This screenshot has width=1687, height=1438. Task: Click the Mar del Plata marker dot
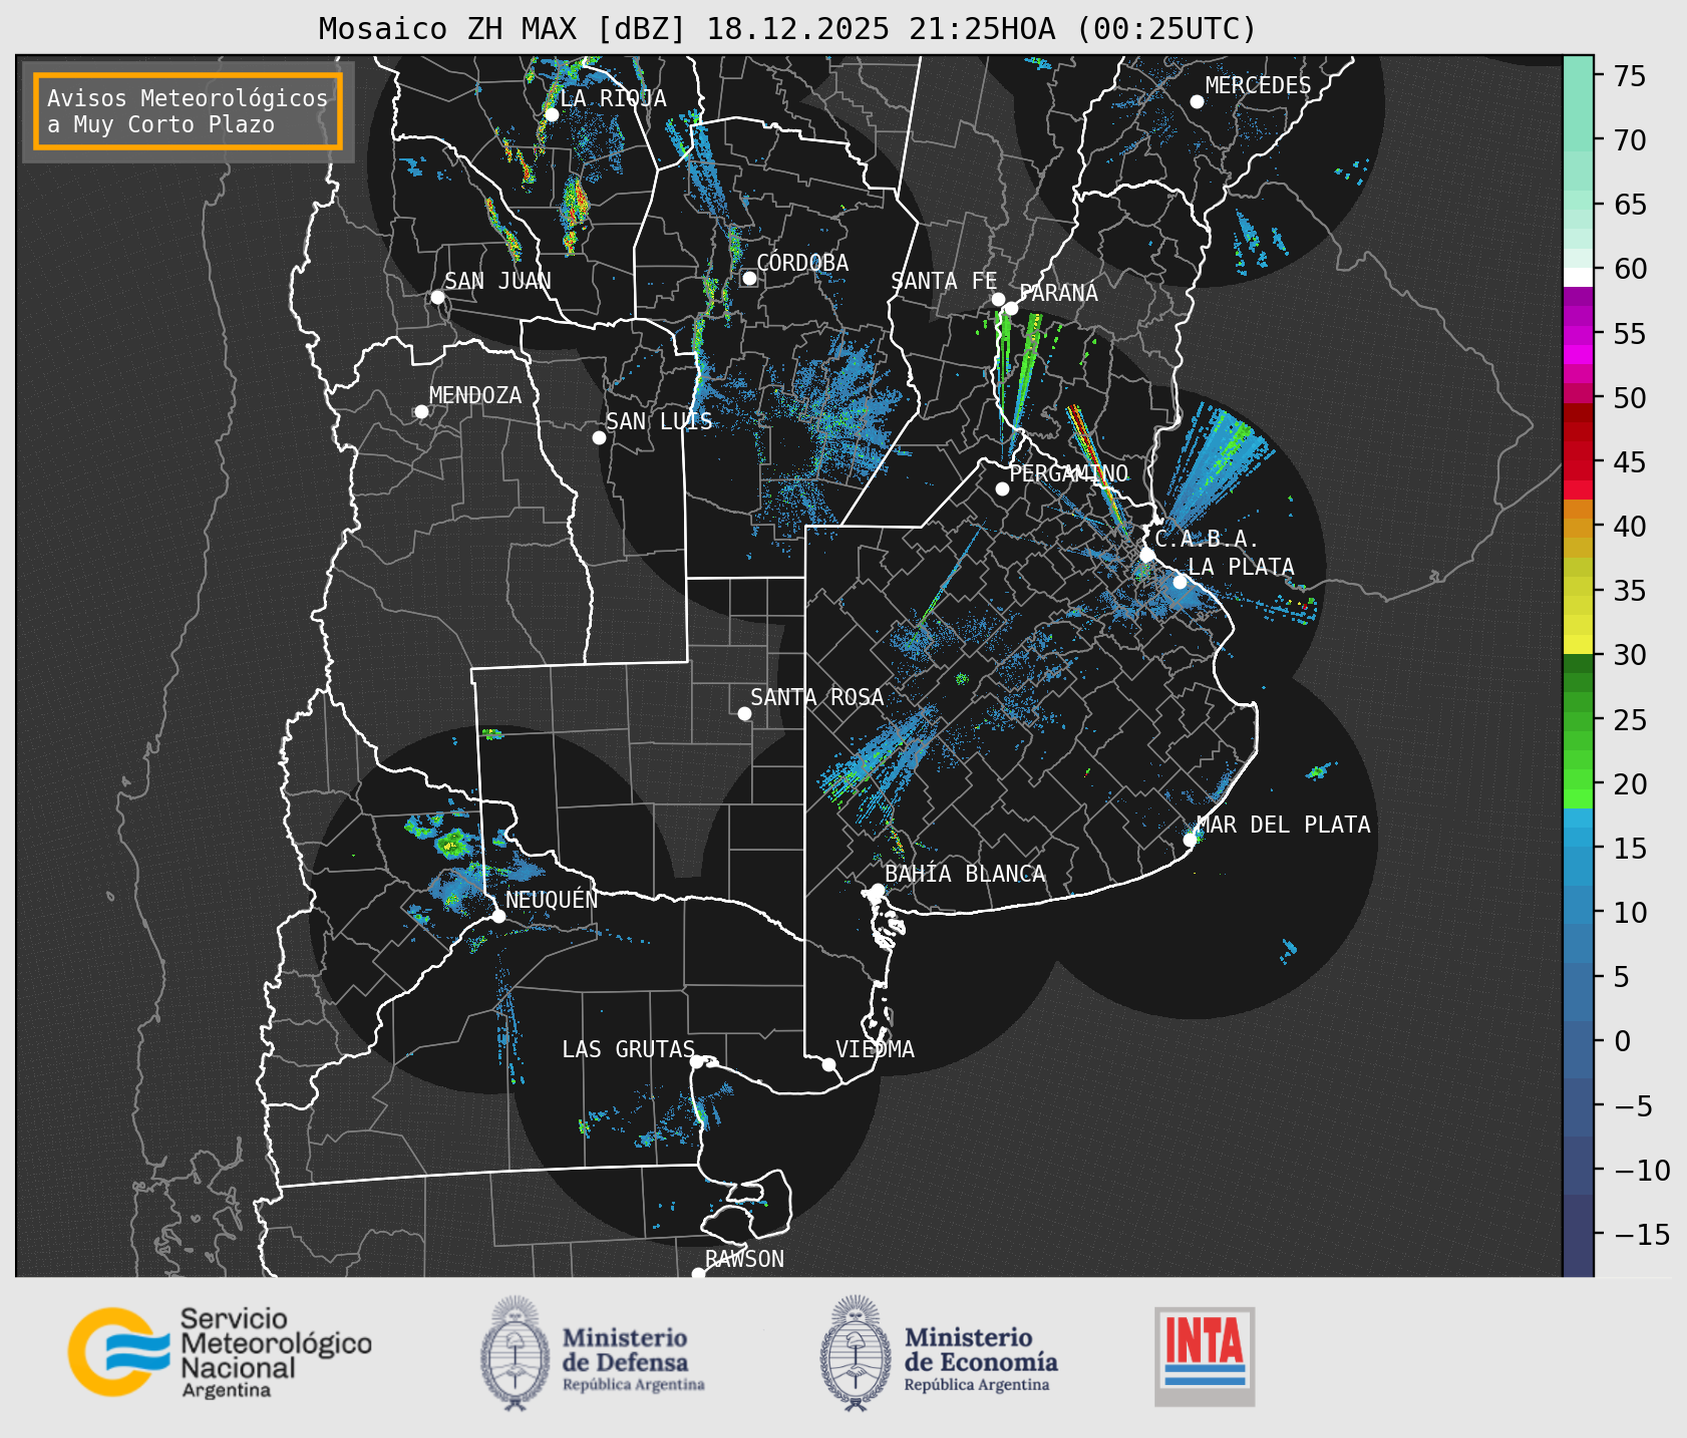pos(1190,840)
